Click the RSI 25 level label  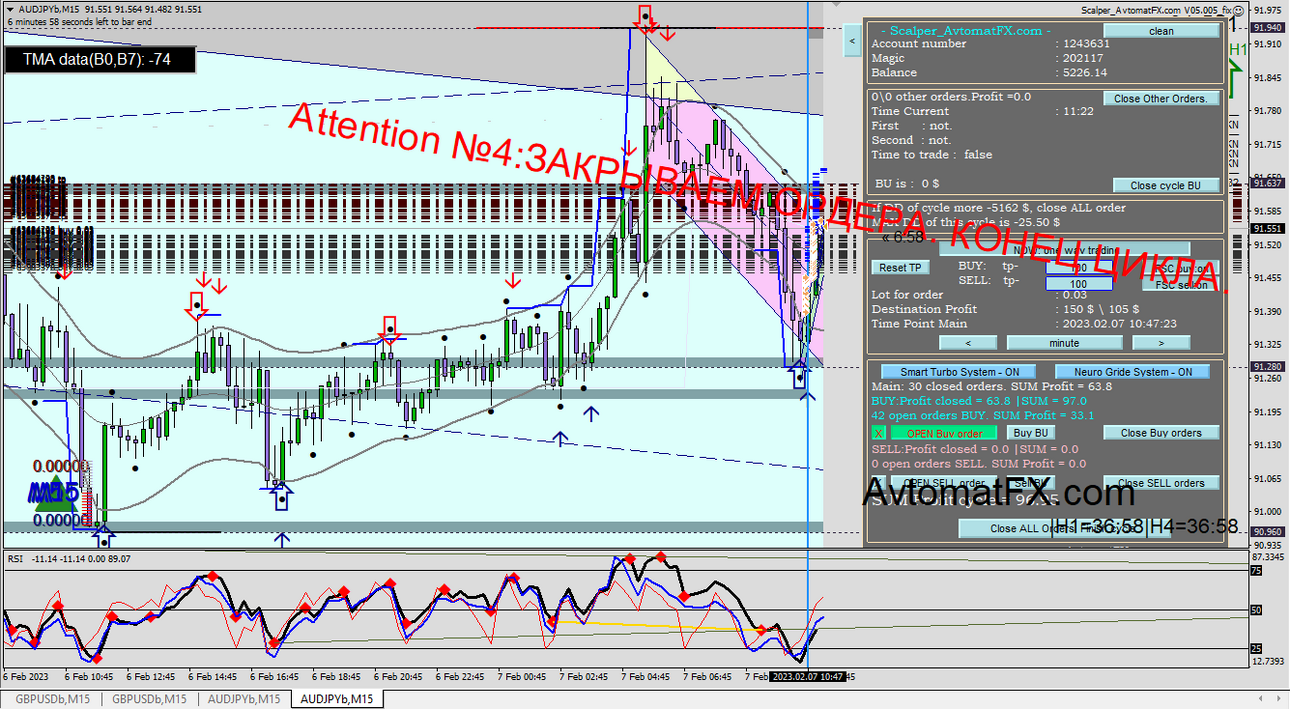tap(1256, 648)
